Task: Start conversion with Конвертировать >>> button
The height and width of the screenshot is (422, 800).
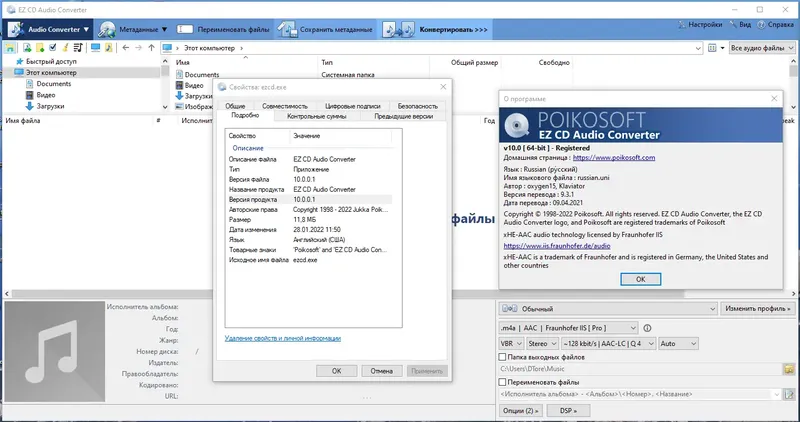Action: coord(436,30)
